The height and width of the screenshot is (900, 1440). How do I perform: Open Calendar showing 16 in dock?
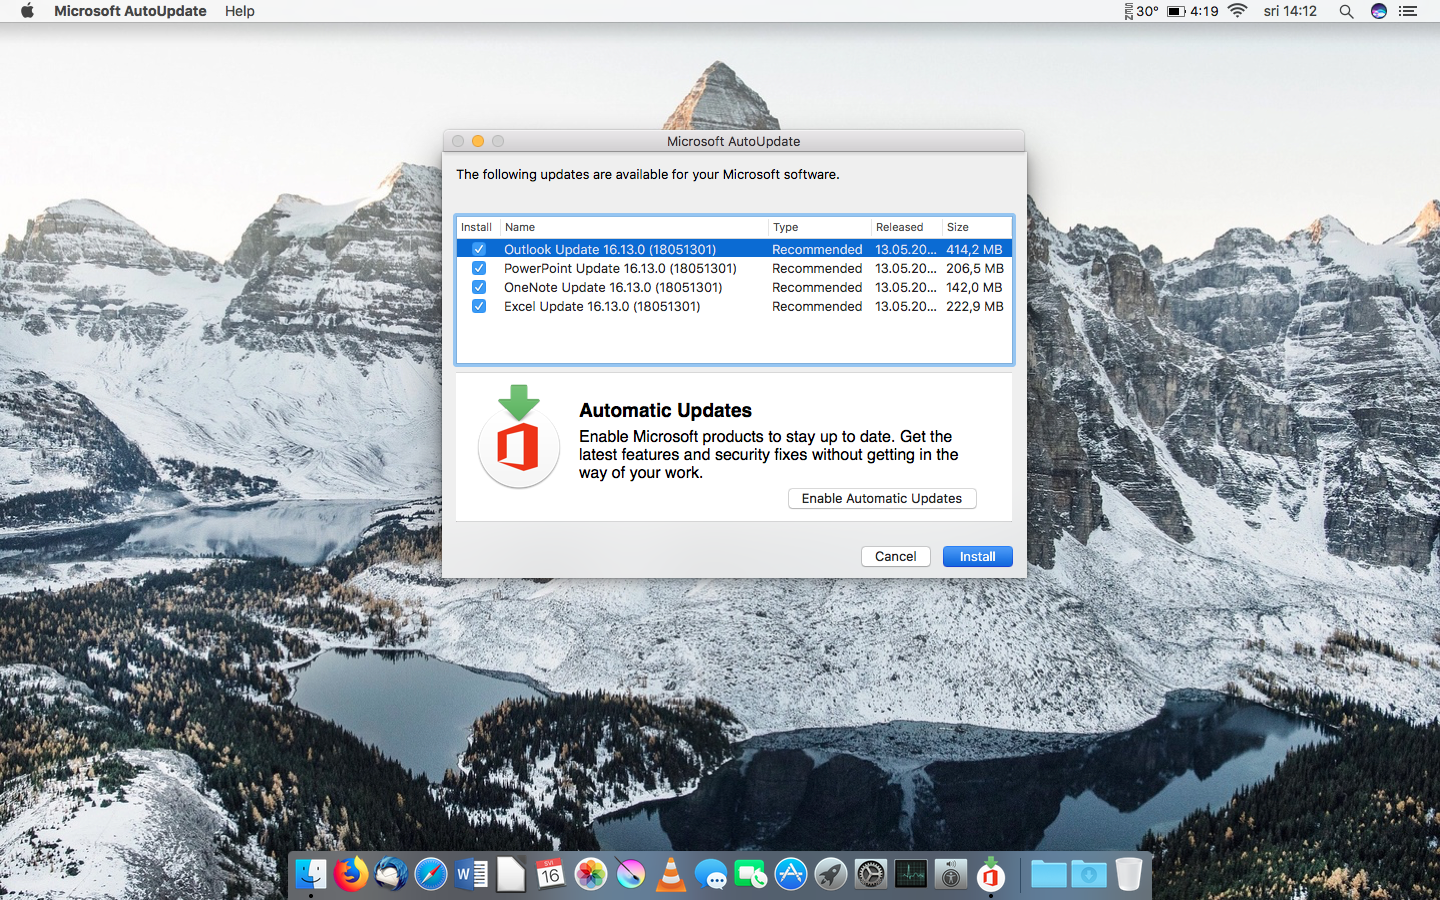(x=550, y=875)
